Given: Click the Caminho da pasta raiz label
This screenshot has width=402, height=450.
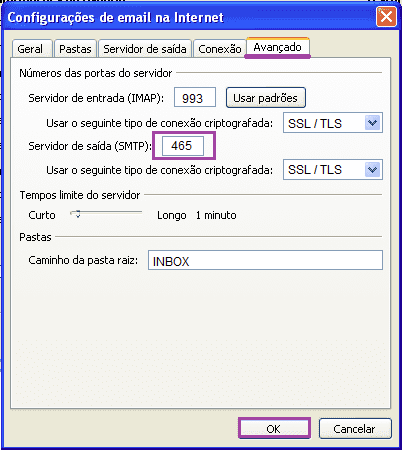Looking at the screenshot, I should 83,260.
